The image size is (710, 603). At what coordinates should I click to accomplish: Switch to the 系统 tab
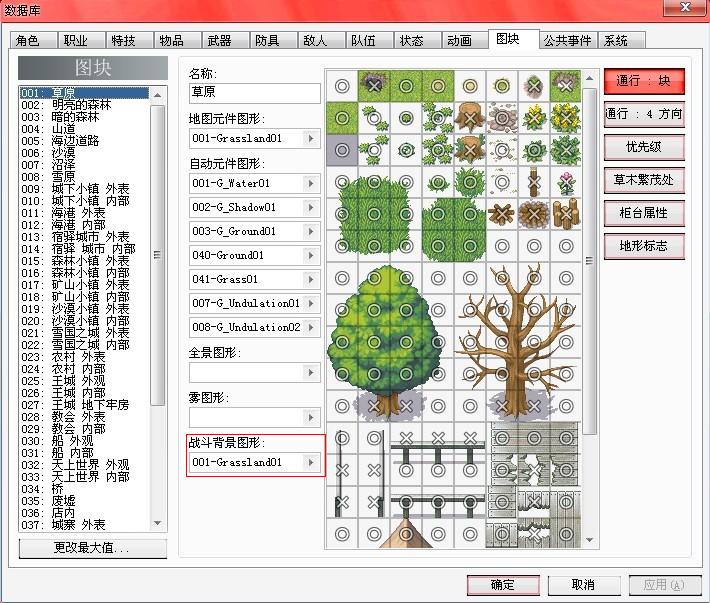coord(622,40)
